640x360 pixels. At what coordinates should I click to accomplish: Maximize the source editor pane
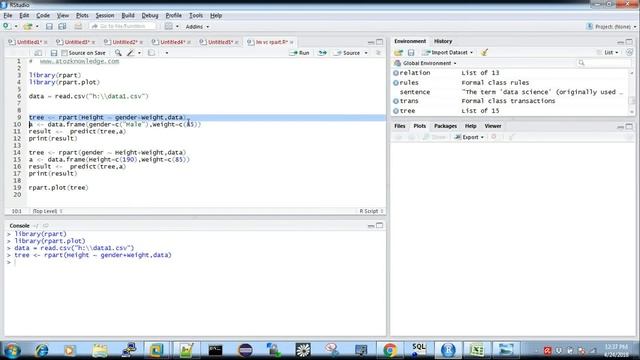pos(380,42)
